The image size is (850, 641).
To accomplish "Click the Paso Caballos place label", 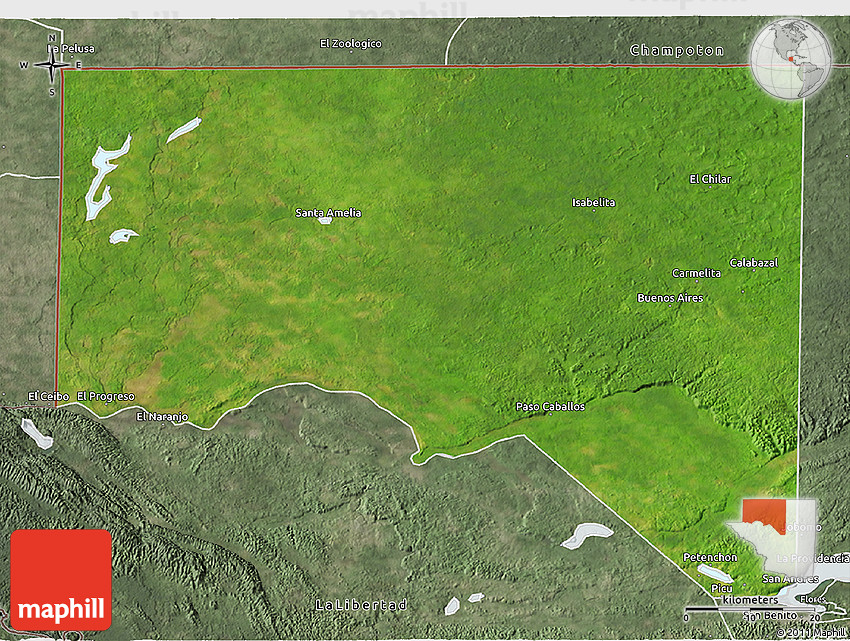I will pos(550,407).
